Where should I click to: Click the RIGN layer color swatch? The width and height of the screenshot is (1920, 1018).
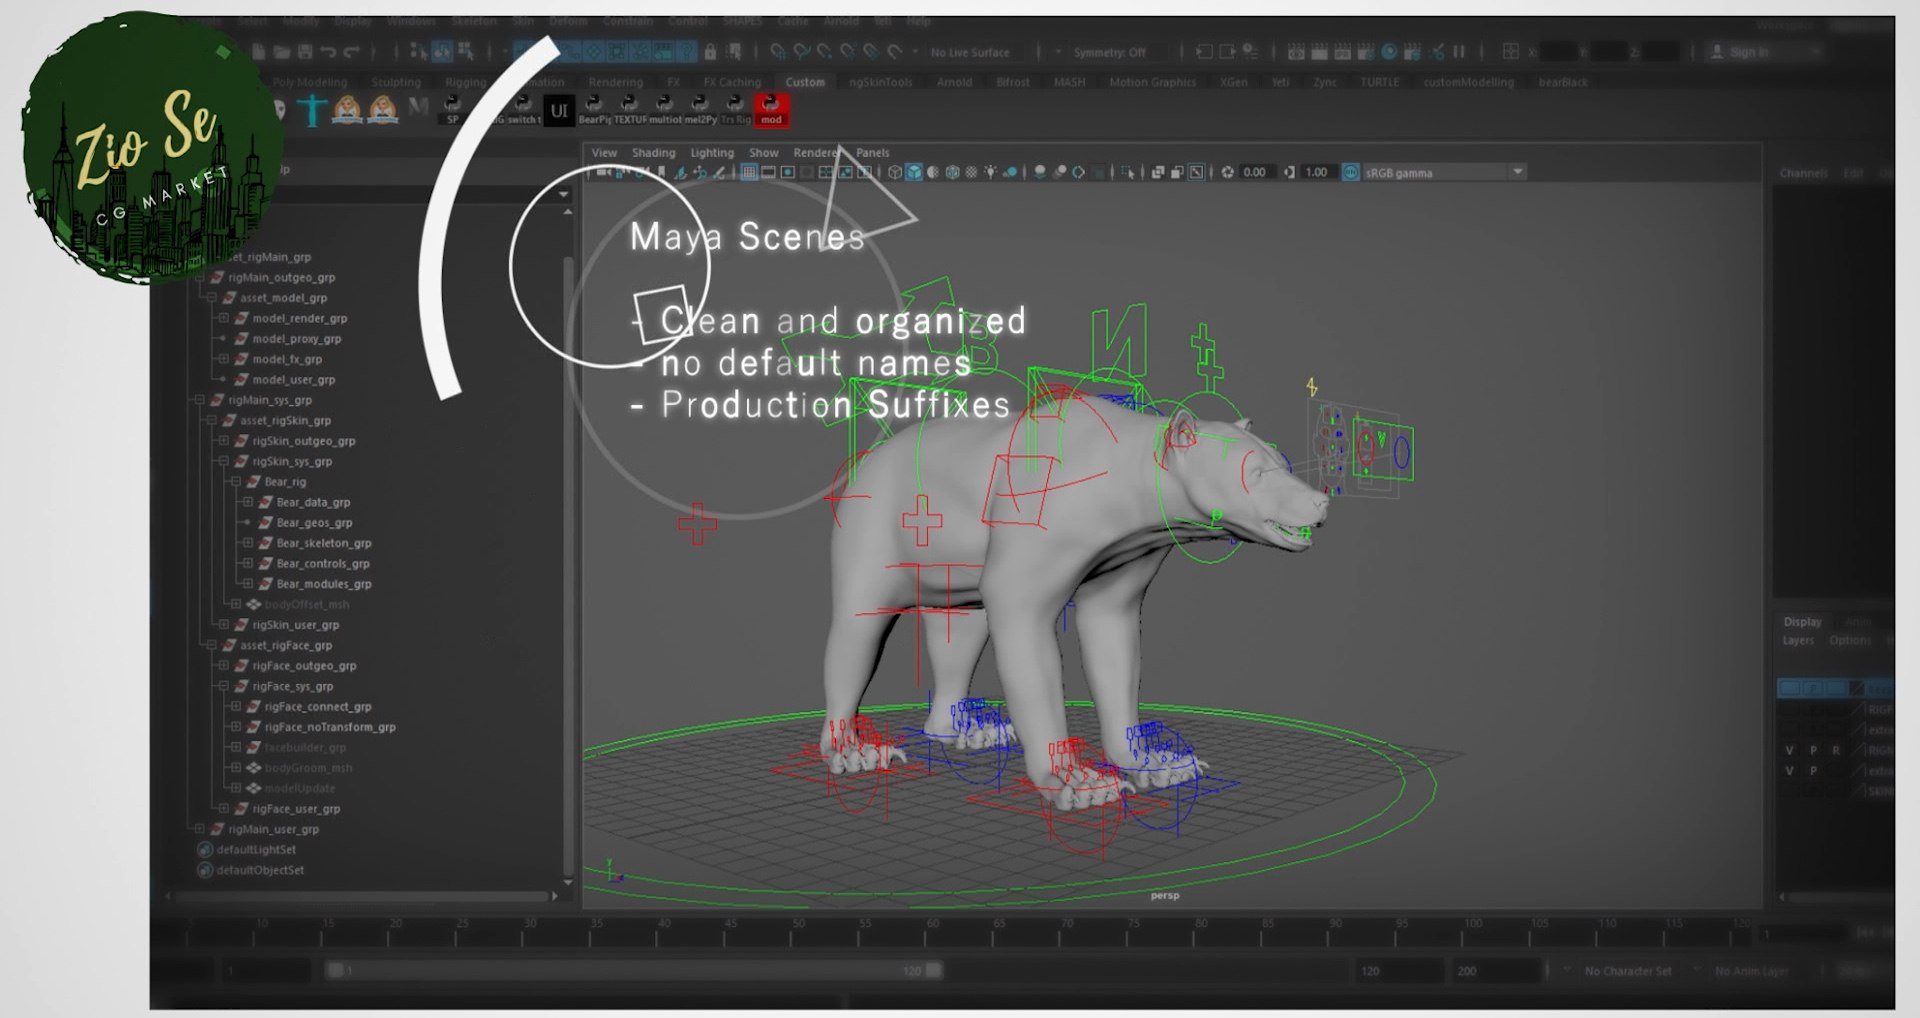click(1858, 750)
